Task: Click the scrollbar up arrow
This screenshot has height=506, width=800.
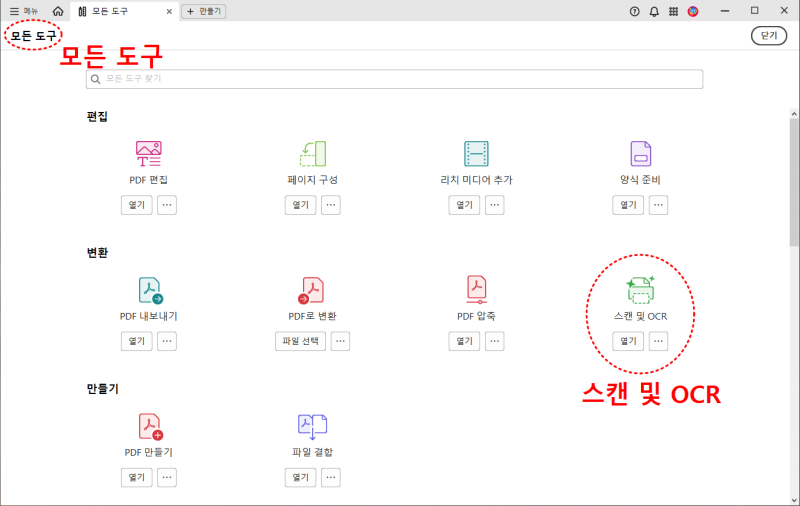Action: pos(794,114)
